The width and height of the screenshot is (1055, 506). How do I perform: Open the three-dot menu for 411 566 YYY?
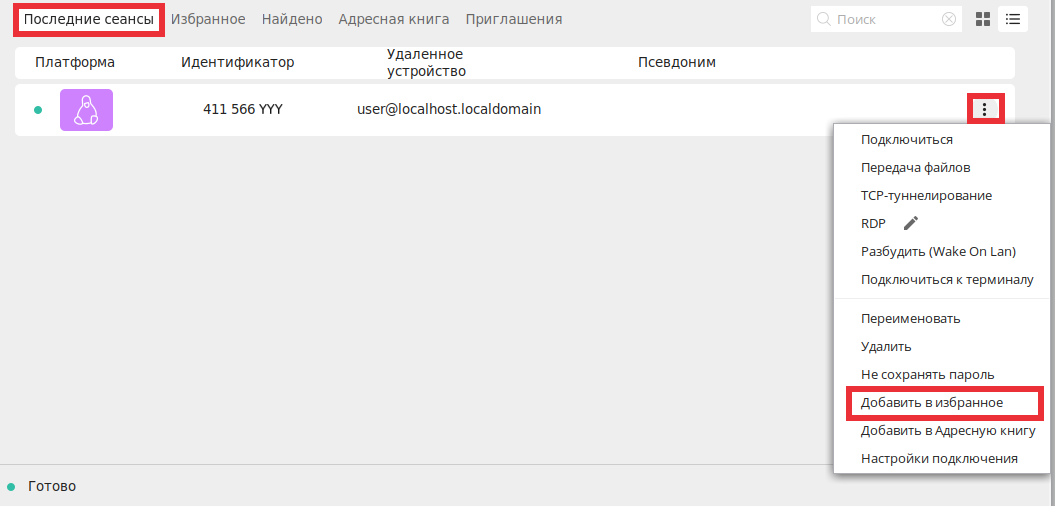[985, 109]
